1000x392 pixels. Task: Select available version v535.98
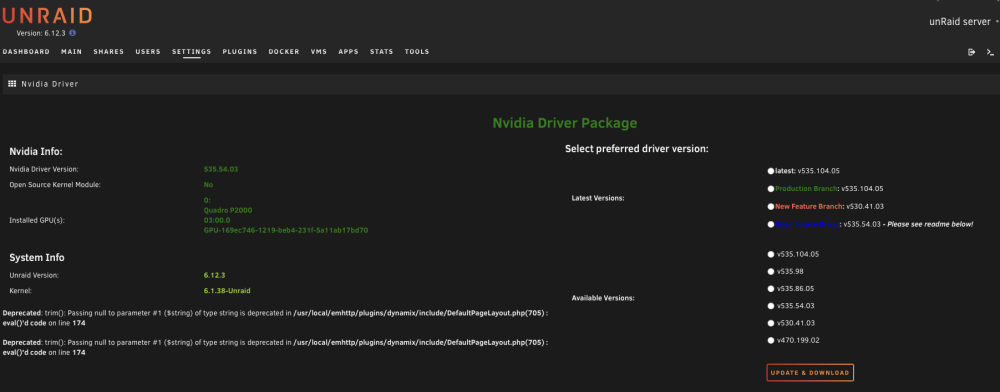click(771, 271)
